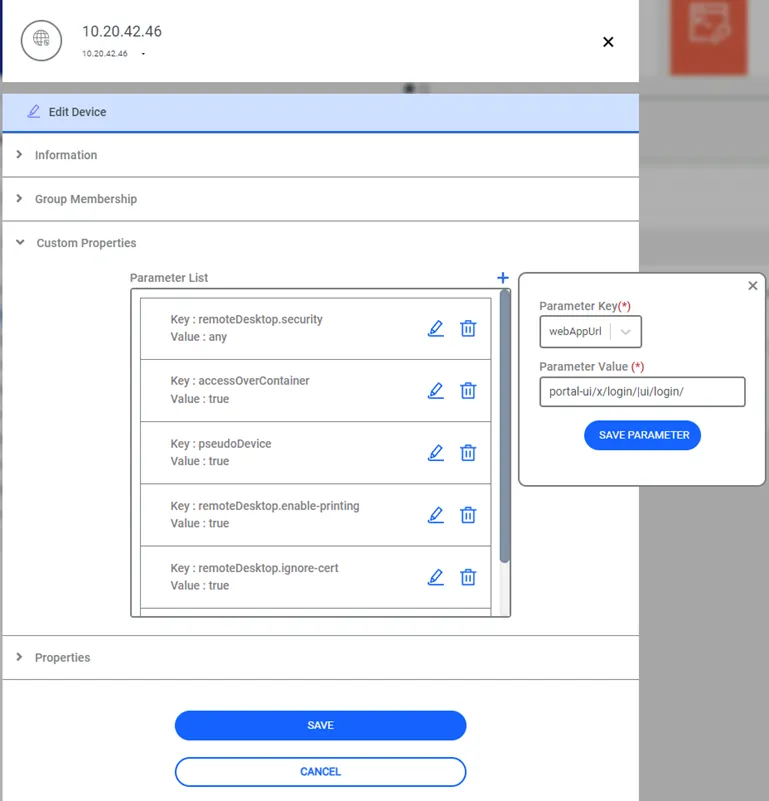
Task: Select the 10.20.42.46 device title
Action: (x=122, y=32)
